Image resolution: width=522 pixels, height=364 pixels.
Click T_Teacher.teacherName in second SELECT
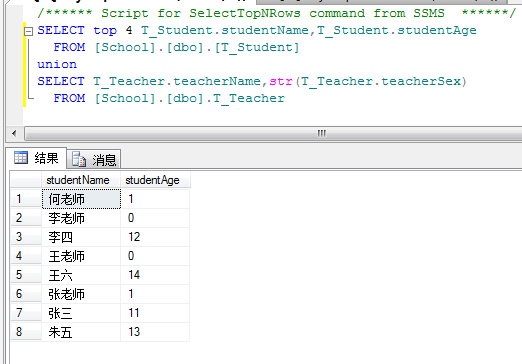[x=177, y=81]
